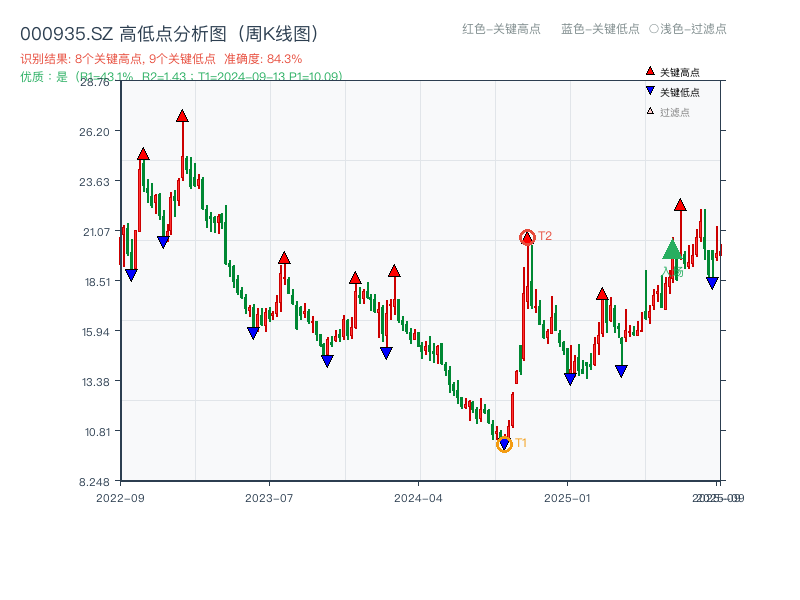800x600 pixels.
Task: Click the orange T1 label text
Action: pyautogui.click(x=521, y=443)
